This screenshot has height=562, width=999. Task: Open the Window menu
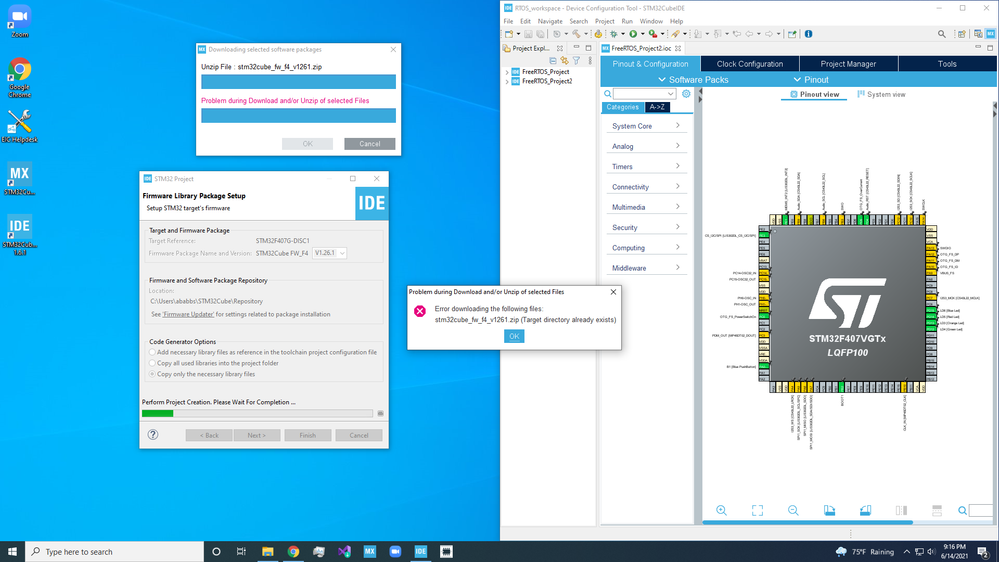[651, 21]
